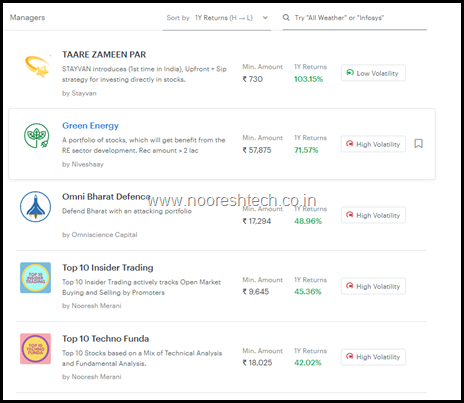The height and width of the screenshot is (403, 464).
Task: Open Top 10 Techno Funda smallcase
Action: pos(105,339)
